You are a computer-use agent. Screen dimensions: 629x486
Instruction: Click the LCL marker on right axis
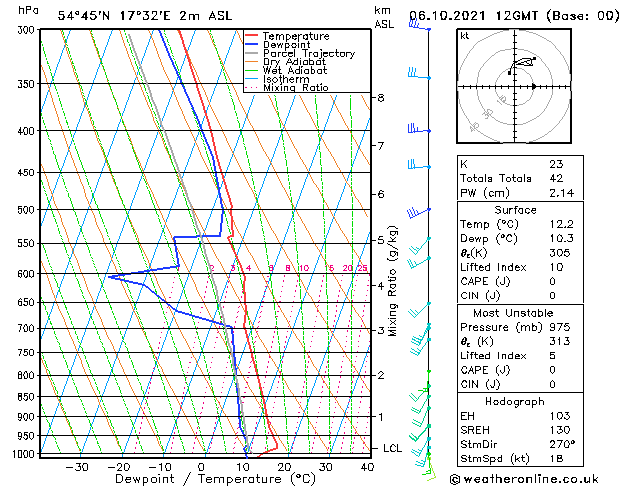pyautogui.click(x=393, y=448)
